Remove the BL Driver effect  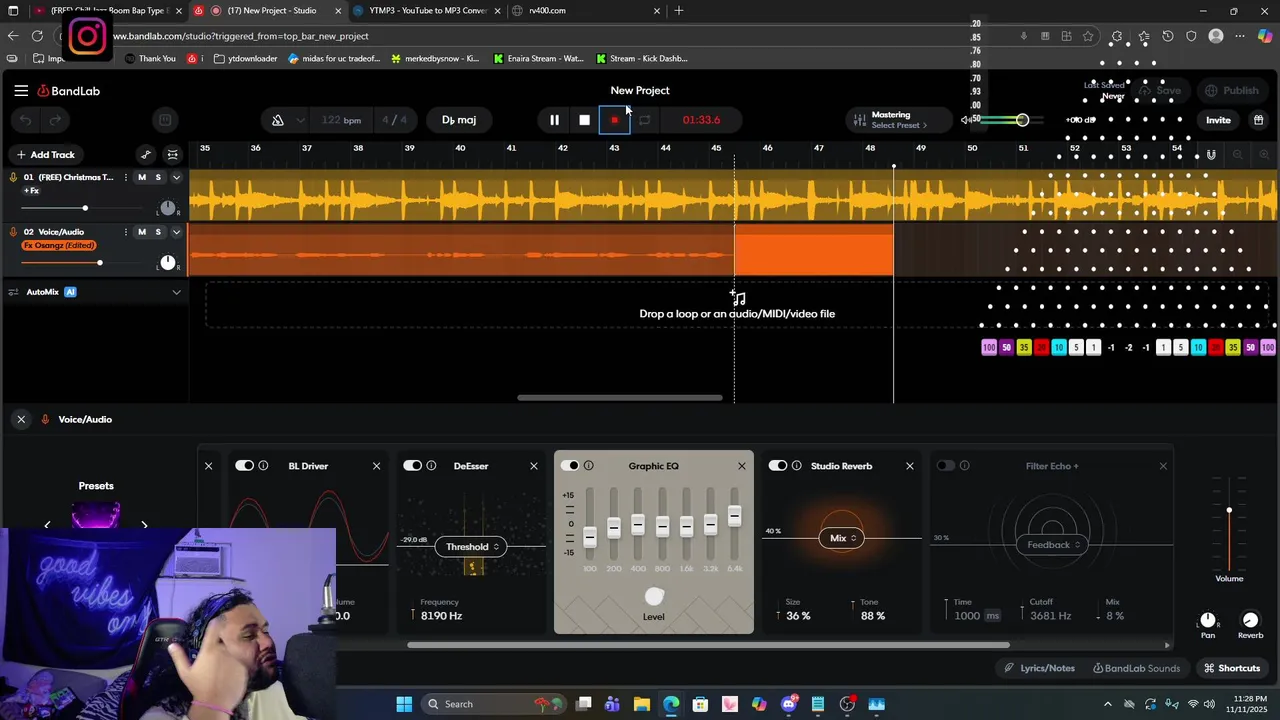coord(376,466)
